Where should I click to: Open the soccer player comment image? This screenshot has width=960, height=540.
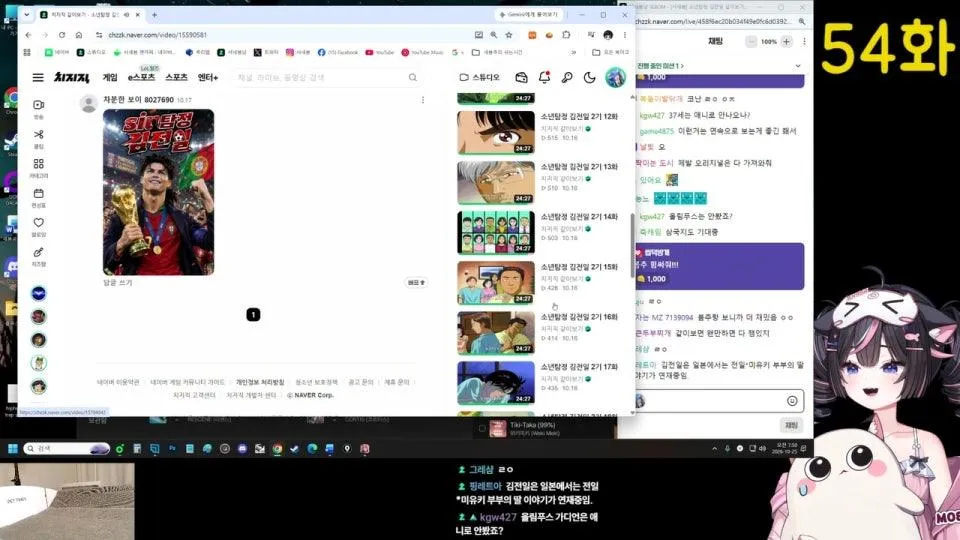tap(159, 192)
